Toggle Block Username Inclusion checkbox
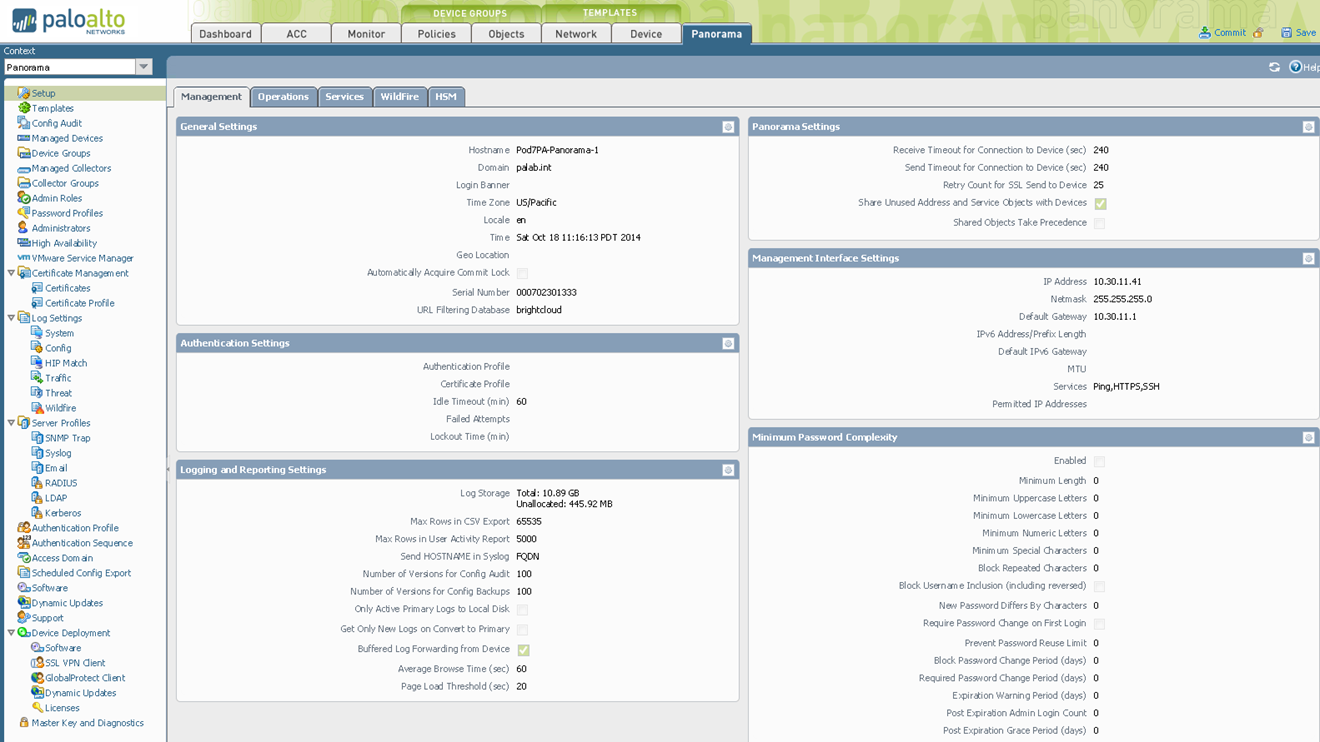 click(x=1099, y=587)
